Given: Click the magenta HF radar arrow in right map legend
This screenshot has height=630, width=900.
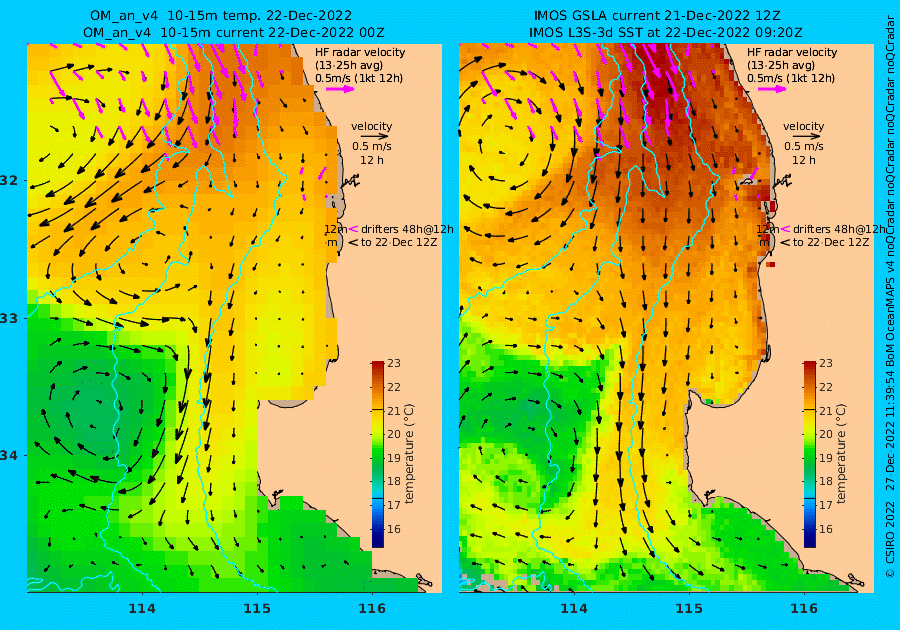Looking at the screenshot, I should tap(772, 89).
